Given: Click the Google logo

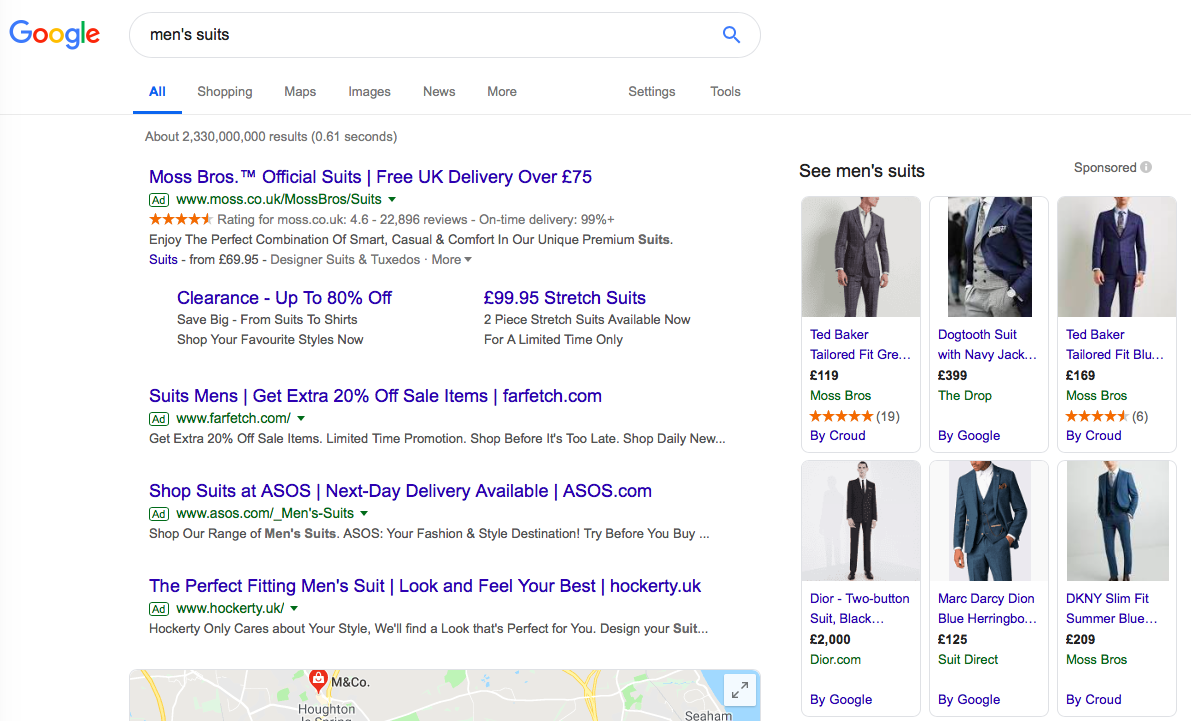Looking at the screenshot, I should [54, 34].
